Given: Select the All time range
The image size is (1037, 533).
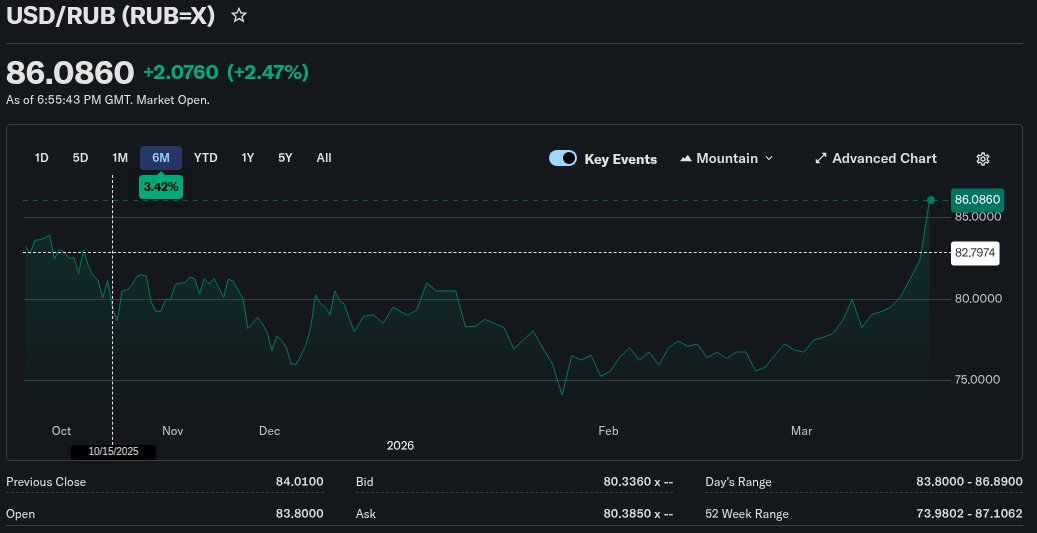Looking at the screenshot, I should click(x=324, y=158).
